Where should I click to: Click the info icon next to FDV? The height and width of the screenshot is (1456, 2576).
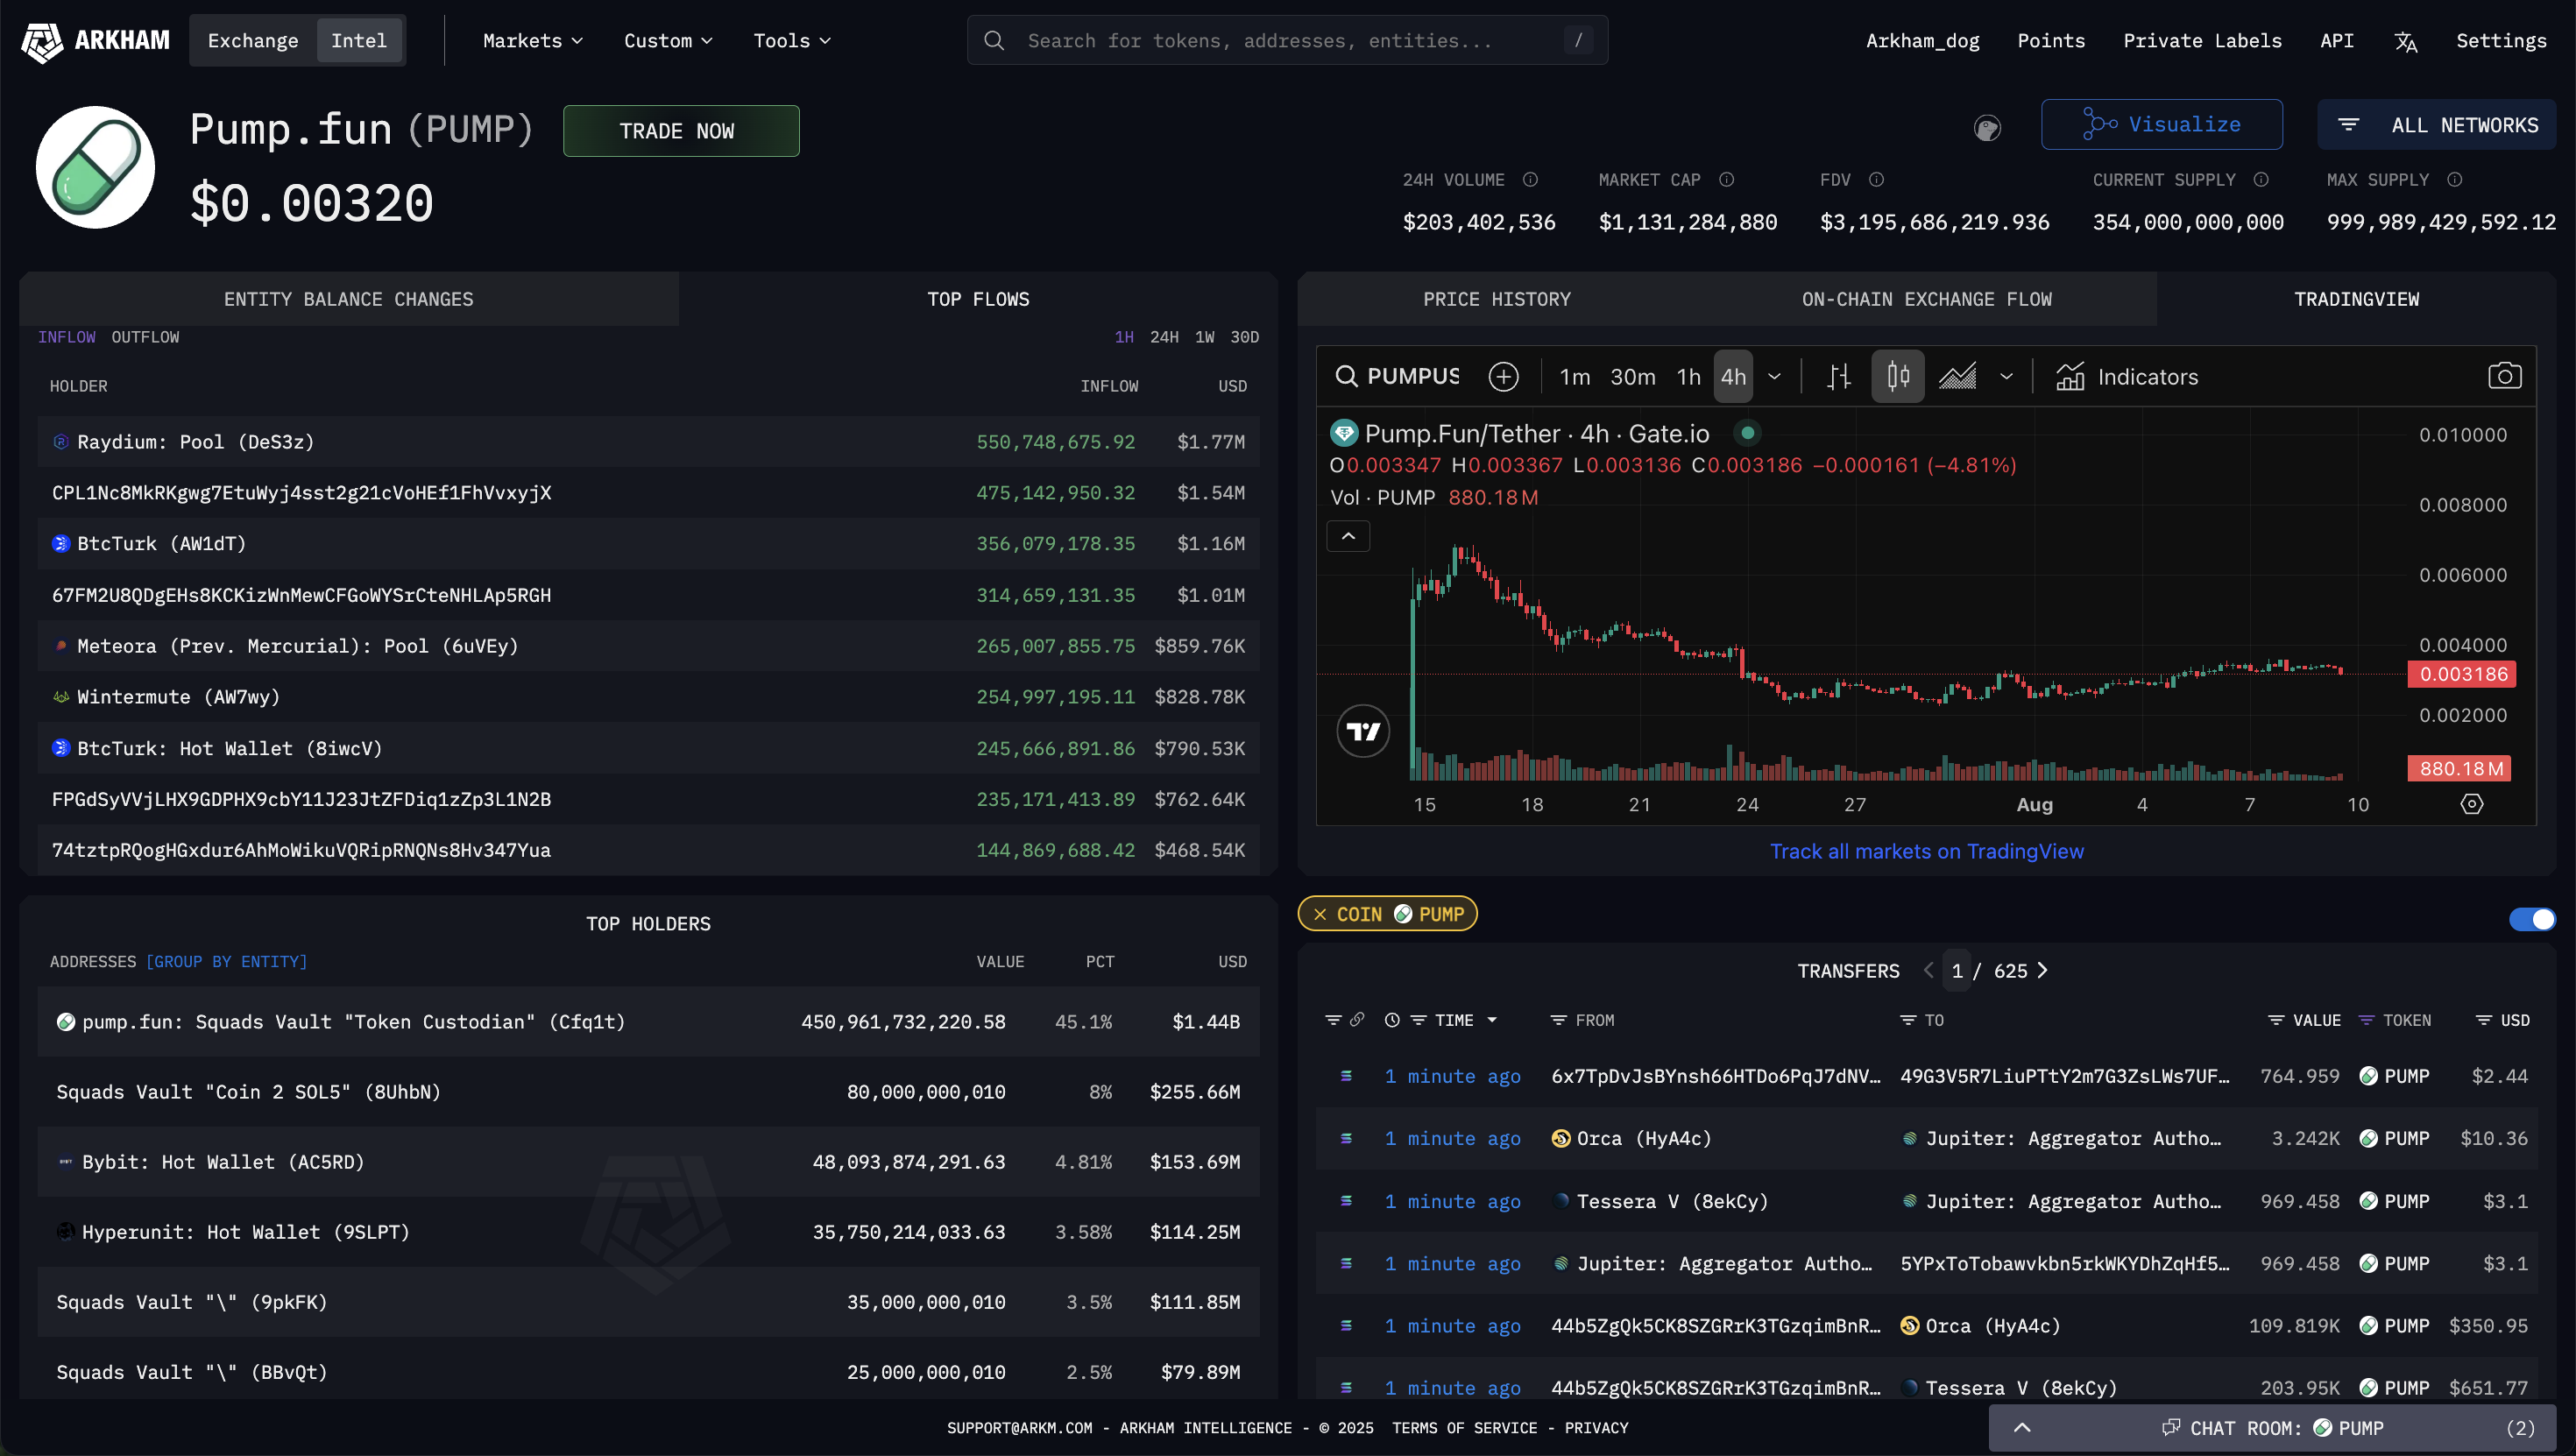[x=1876, y=180]
